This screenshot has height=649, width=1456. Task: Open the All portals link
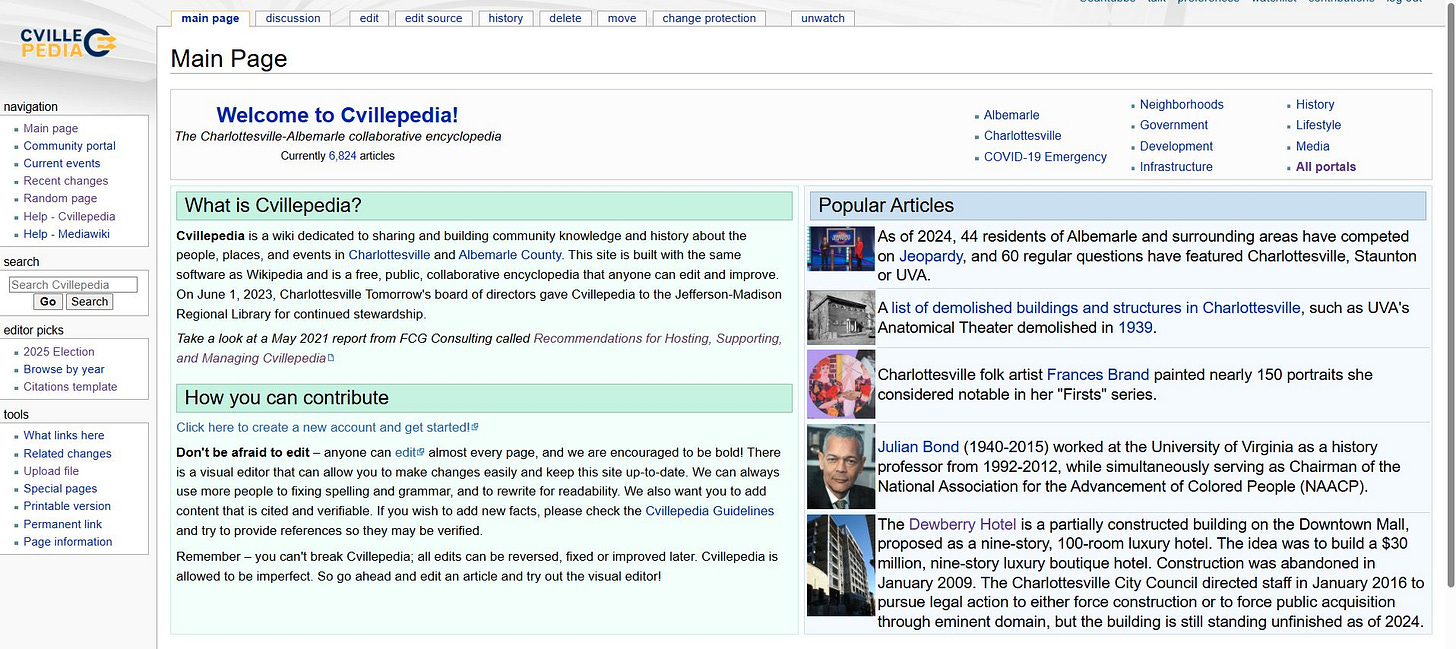(1326, 167)
